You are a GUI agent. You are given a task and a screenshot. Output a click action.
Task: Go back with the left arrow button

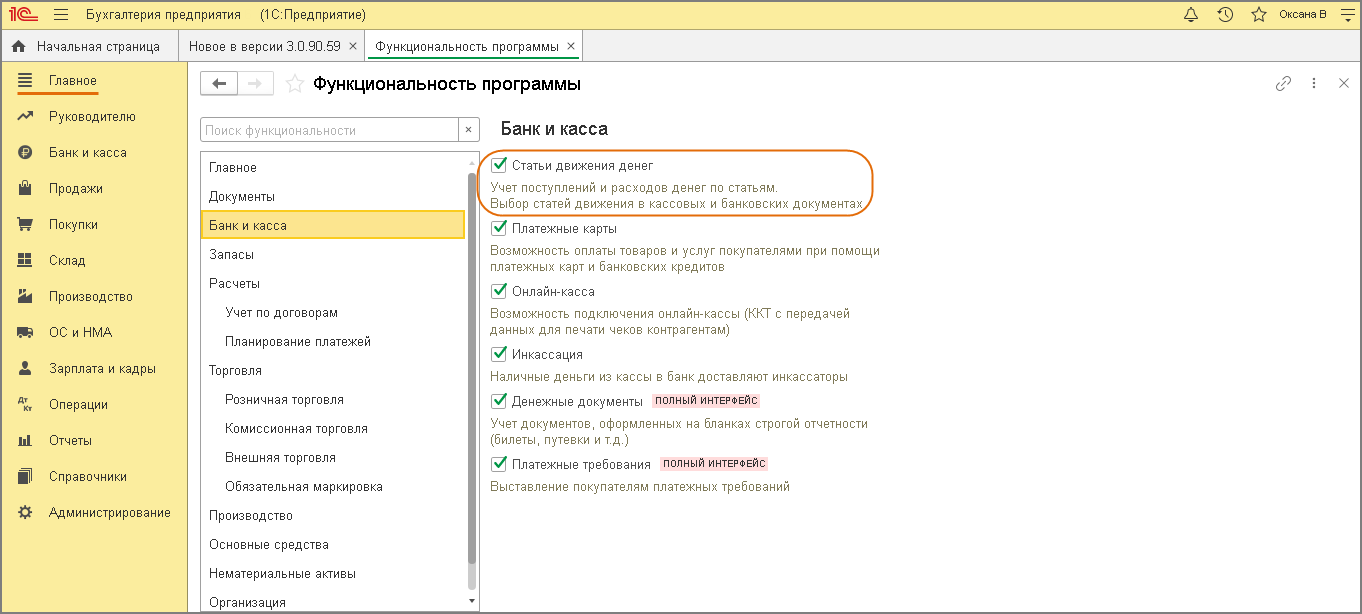tap(219, 84)
